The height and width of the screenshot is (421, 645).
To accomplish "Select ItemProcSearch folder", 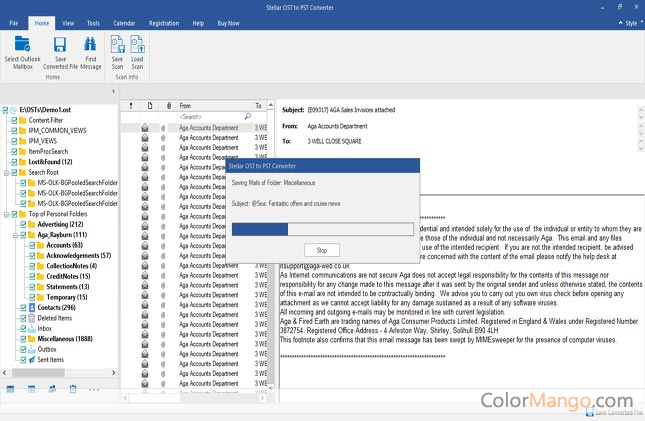I will (48, 151).
